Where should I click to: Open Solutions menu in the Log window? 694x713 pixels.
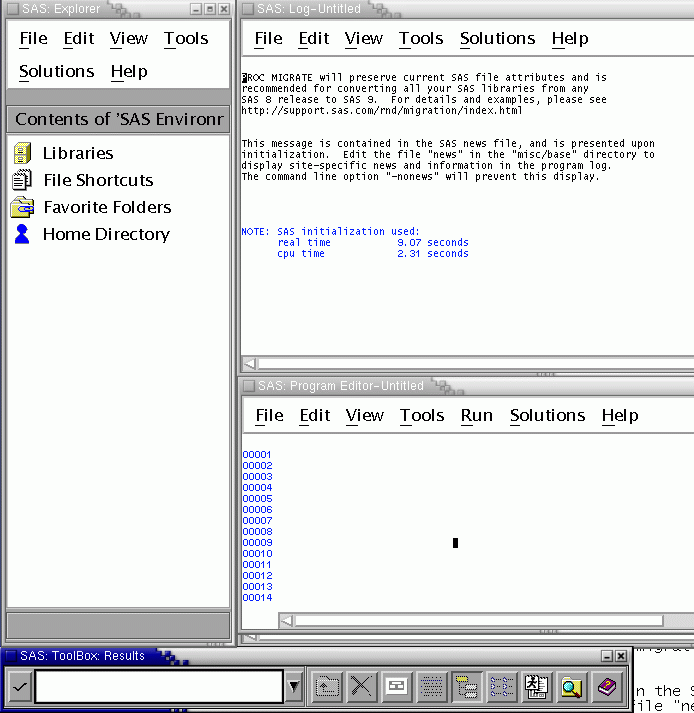[497, 38]
